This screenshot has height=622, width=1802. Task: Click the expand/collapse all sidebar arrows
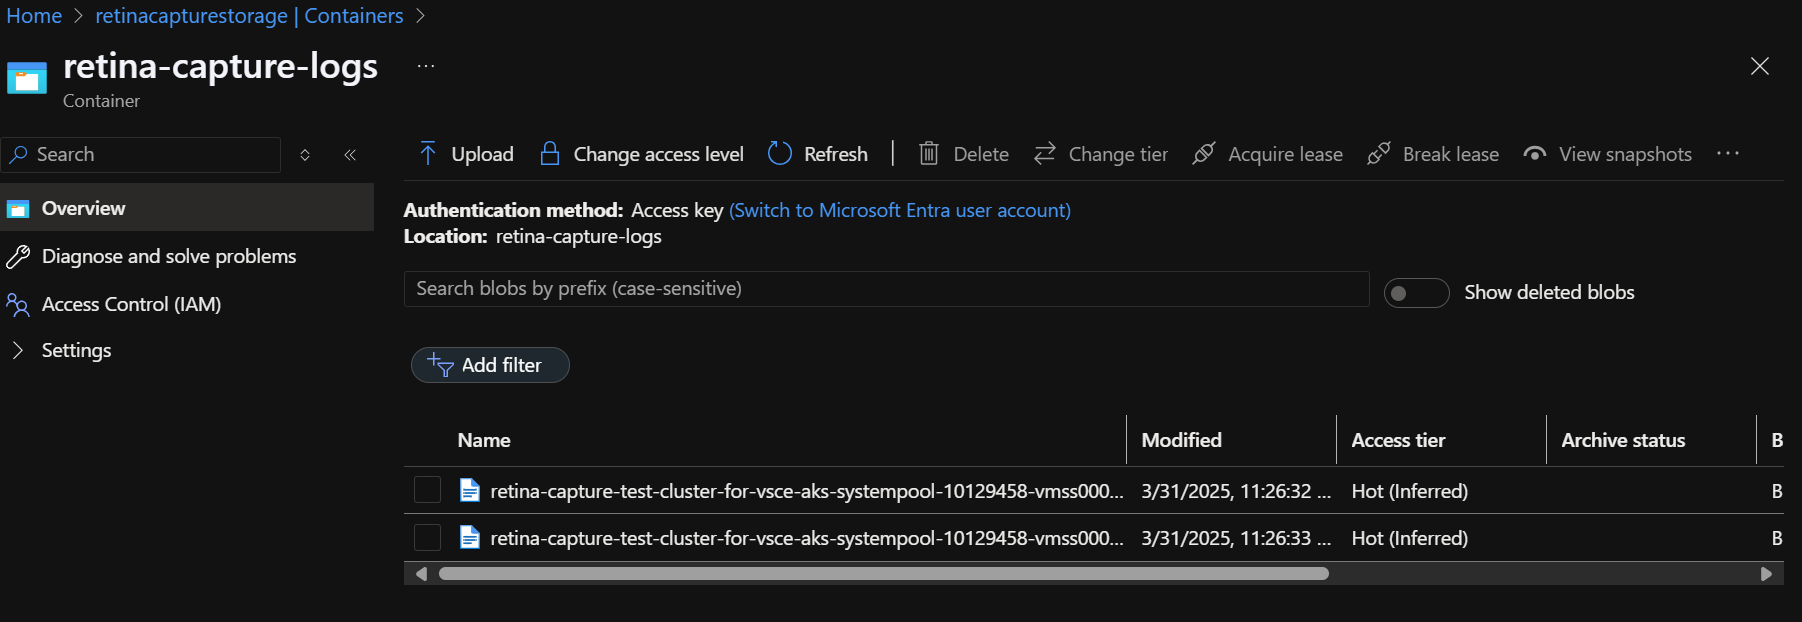point(305,155)
